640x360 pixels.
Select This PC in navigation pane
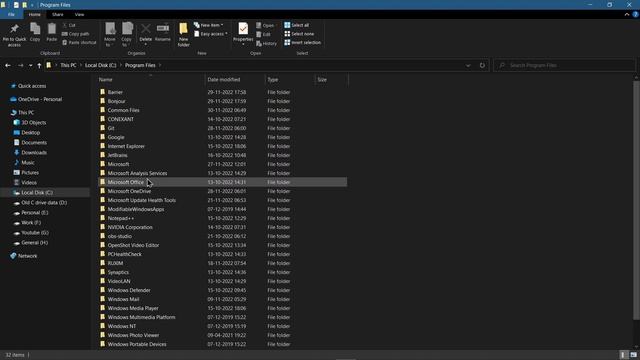(26, 113)
